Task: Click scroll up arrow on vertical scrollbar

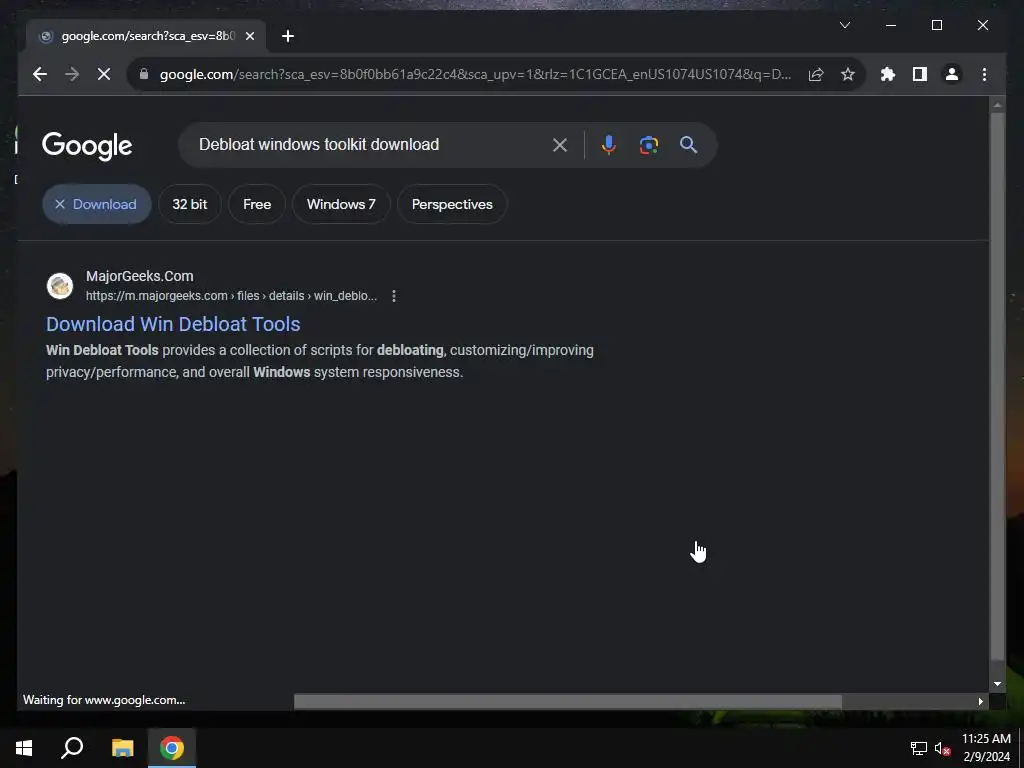Action: point(997,104)
